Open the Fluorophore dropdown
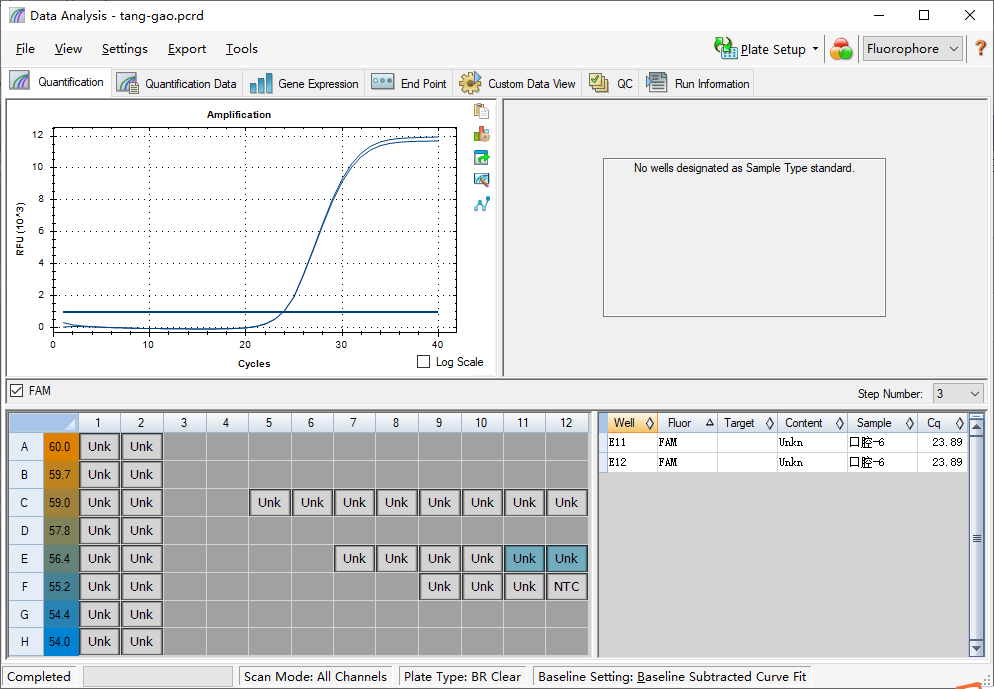This screenshot has height=689, width=994. (x=913, y=49)
